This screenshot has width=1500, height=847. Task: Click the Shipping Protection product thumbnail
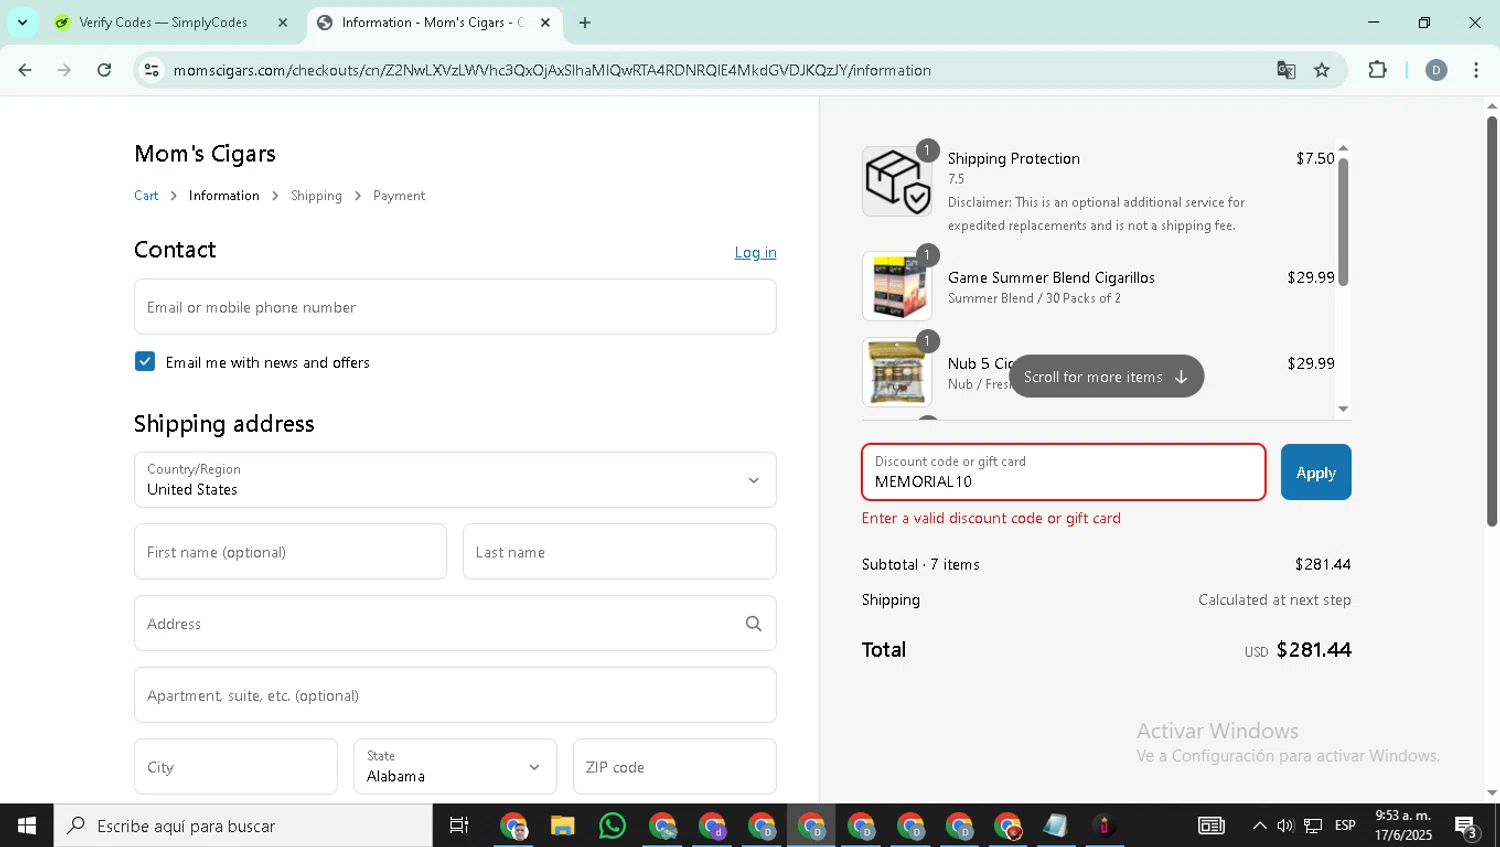pyautogui.click(x=897, y=182)
